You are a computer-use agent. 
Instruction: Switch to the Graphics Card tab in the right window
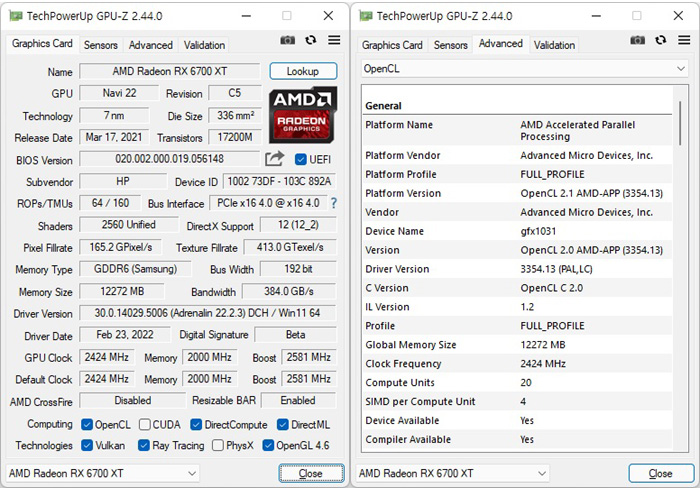(392, 45)
